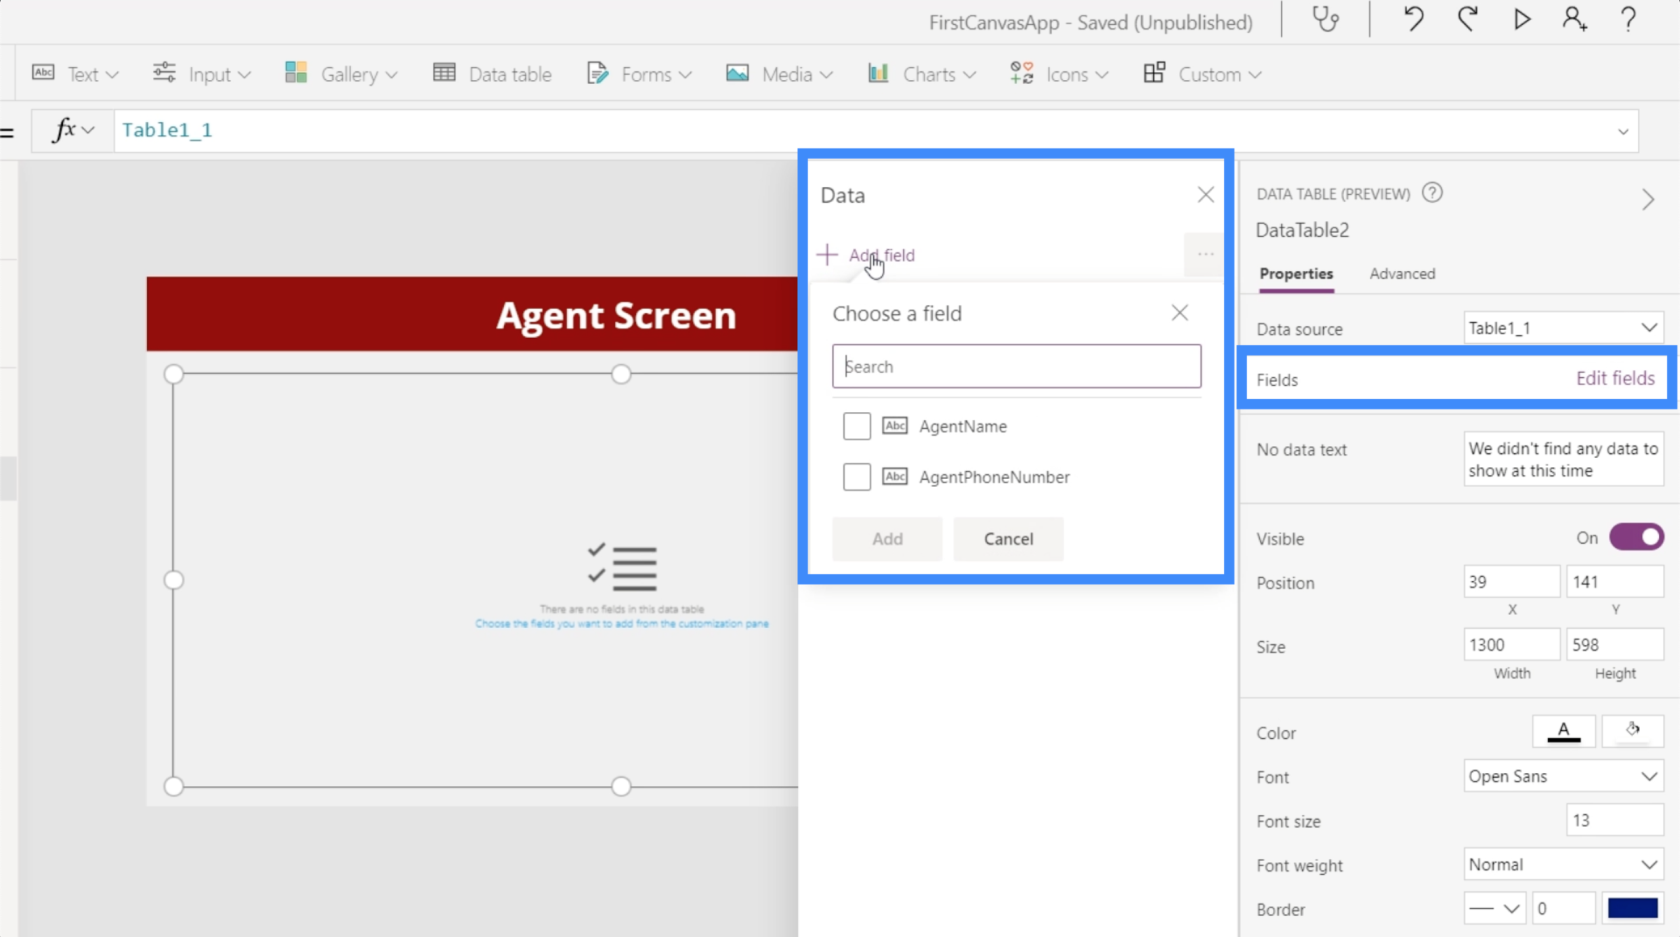This screenshot has height=937, width=1680.
Task: Open the Custom menu
Action: (1202, 74)
